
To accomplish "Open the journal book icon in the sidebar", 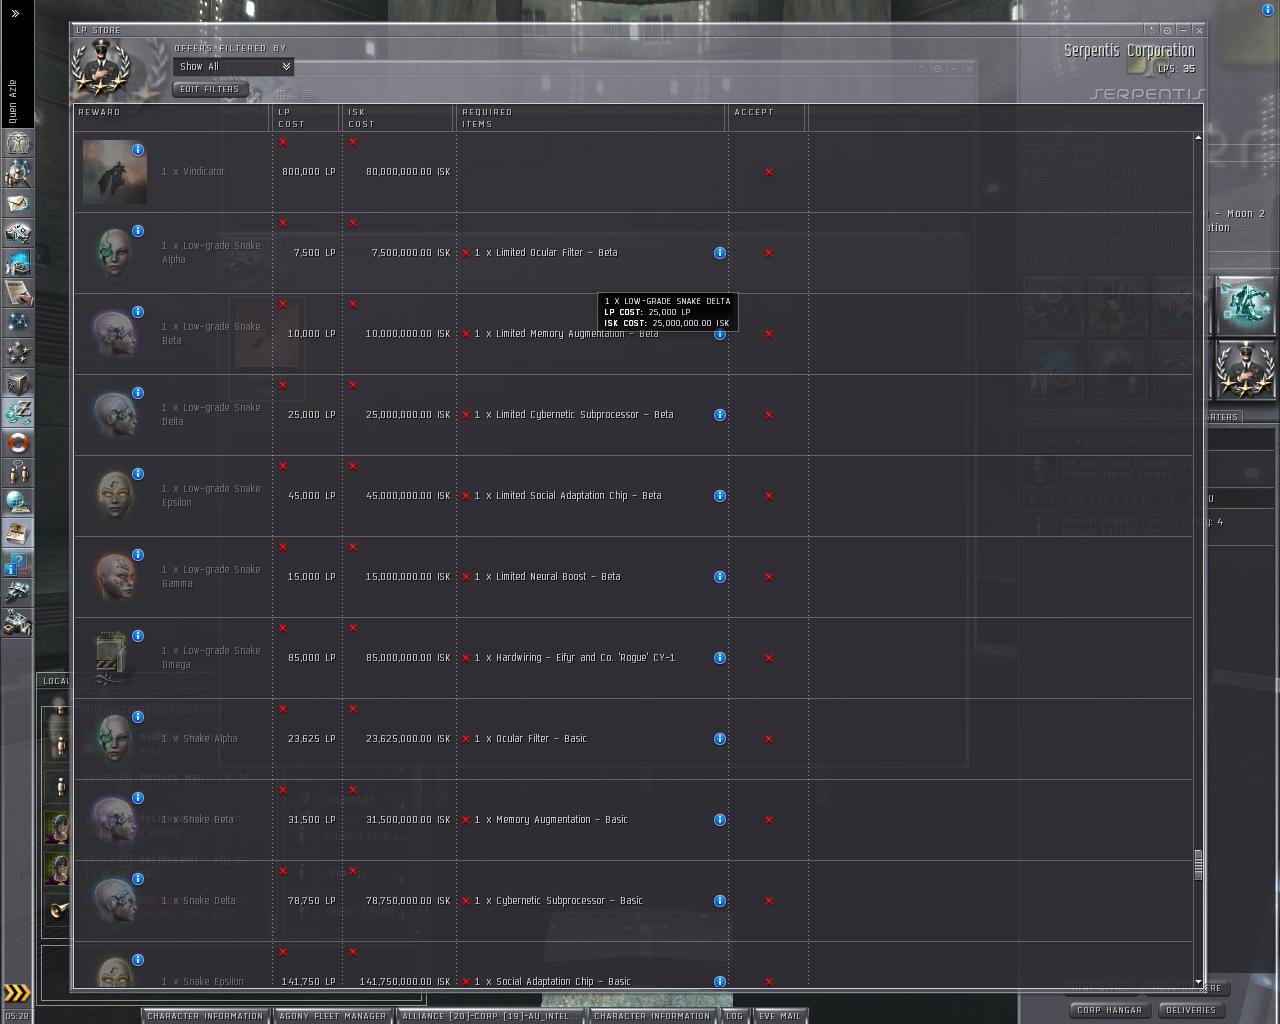I will [x=17, y=533].
